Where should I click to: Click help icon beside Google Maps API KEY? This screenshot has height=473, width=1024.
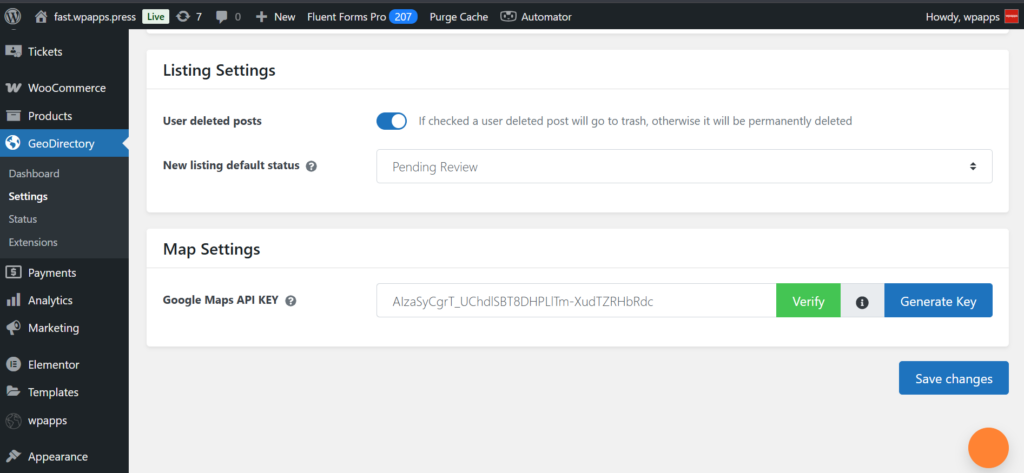point(291,300)
